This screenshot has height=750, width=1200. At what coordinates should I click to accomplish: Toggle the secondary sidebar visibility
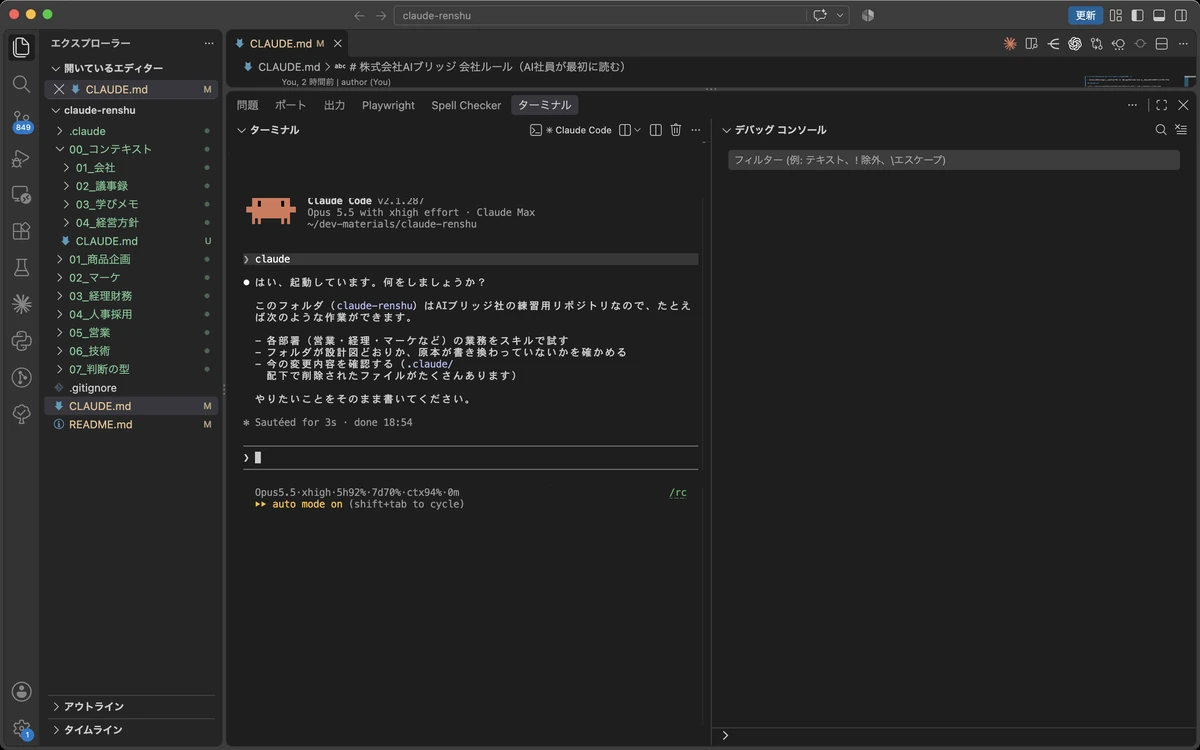pyautogui.click(x=1181, y=15)
